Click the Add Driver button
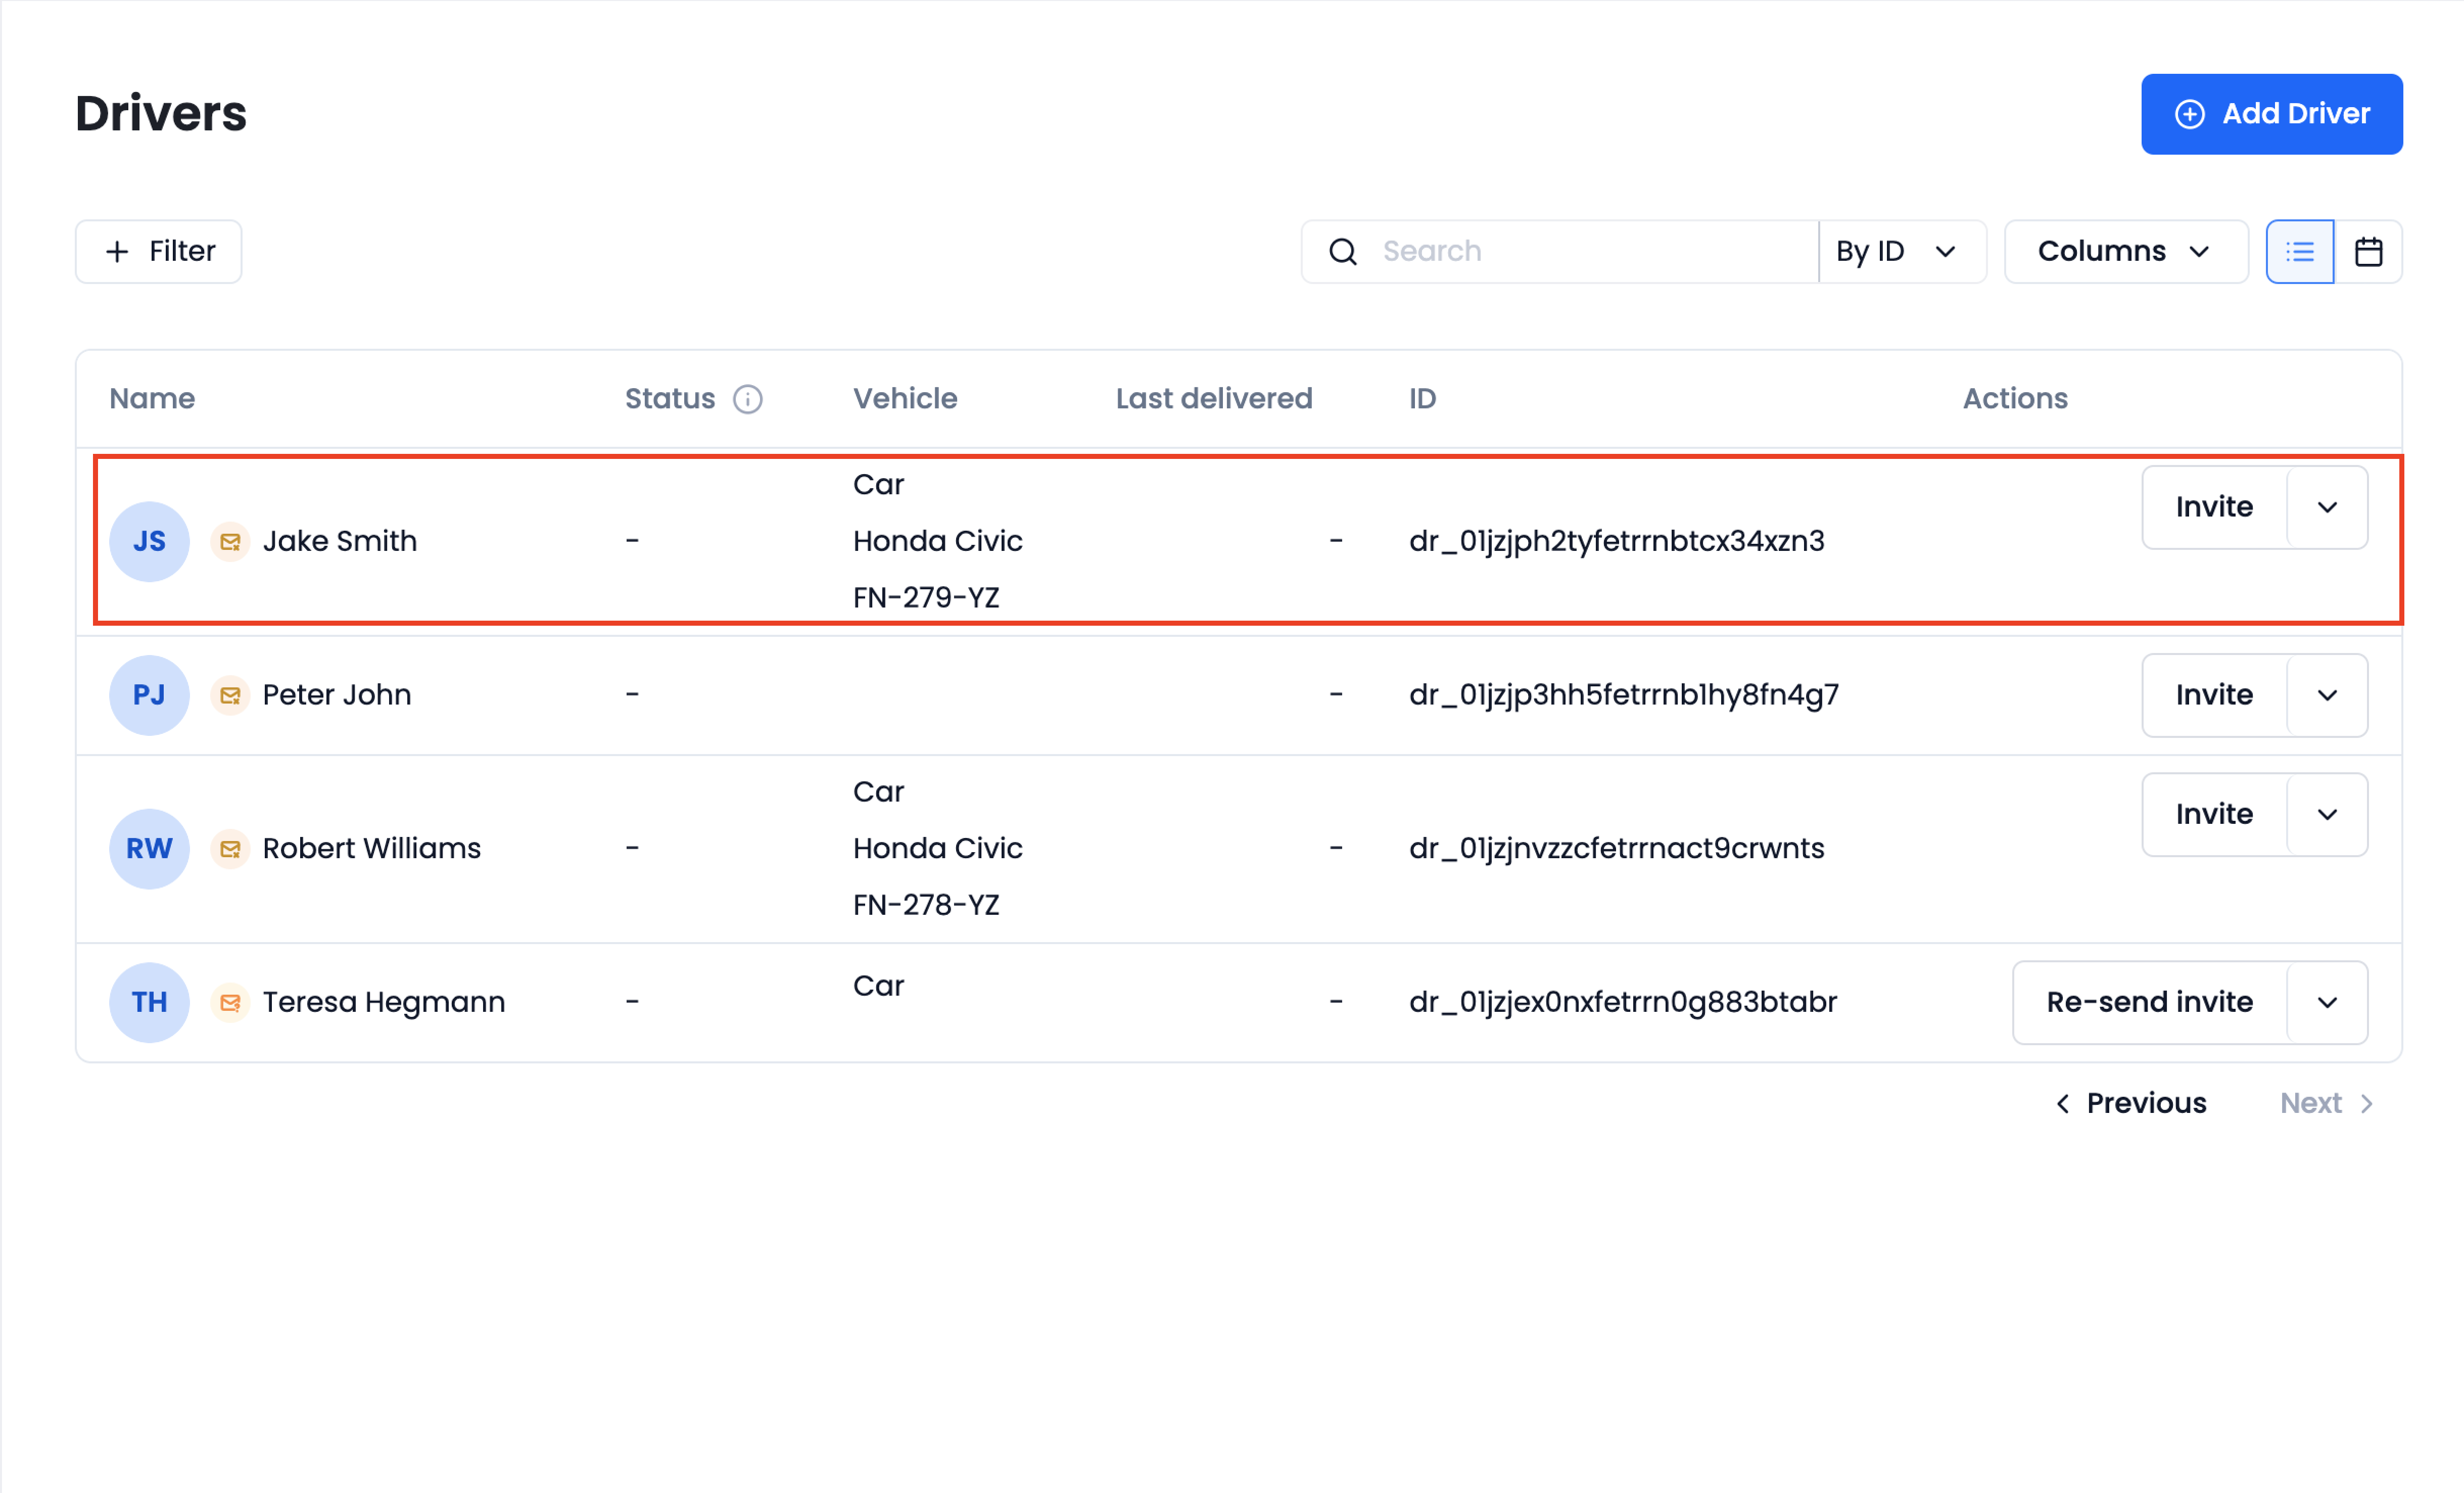The width and height of the screenshot is (2464, 1493). click(x=2271, y=114)
